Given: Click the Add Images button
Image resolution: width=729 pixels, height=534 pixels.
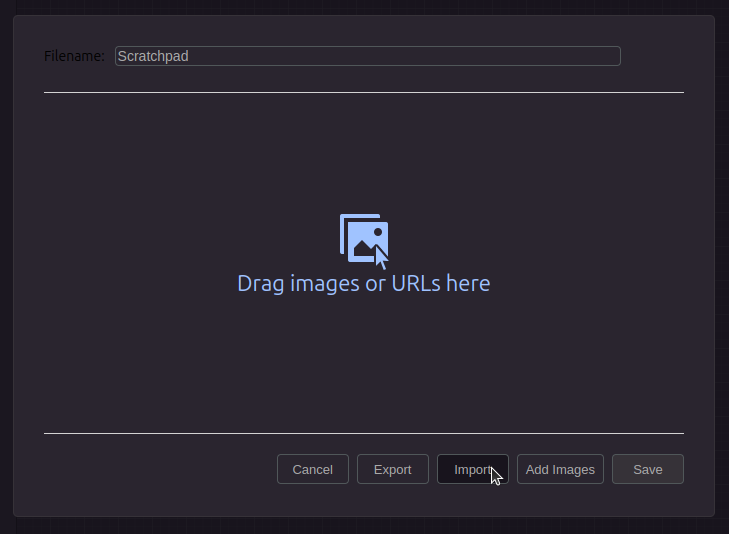Looking at the screenshot, I should pos(560,469).
